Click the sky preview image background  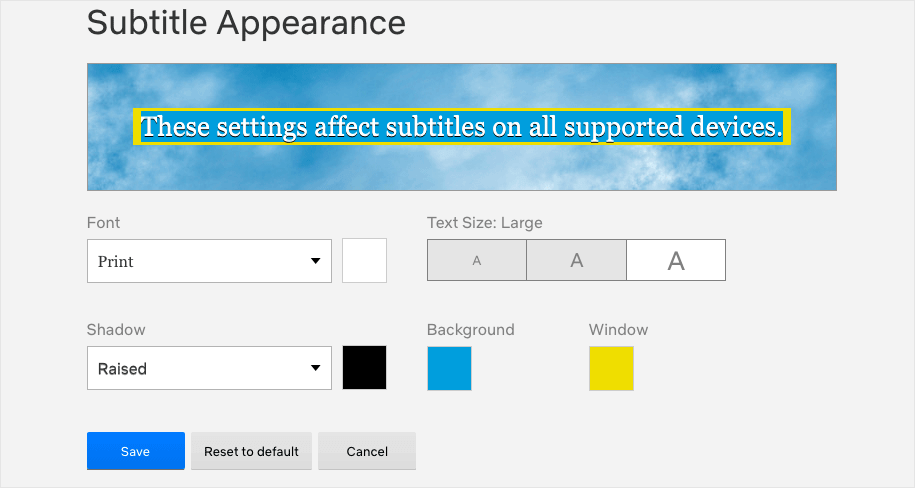click(x=462, y=166)
